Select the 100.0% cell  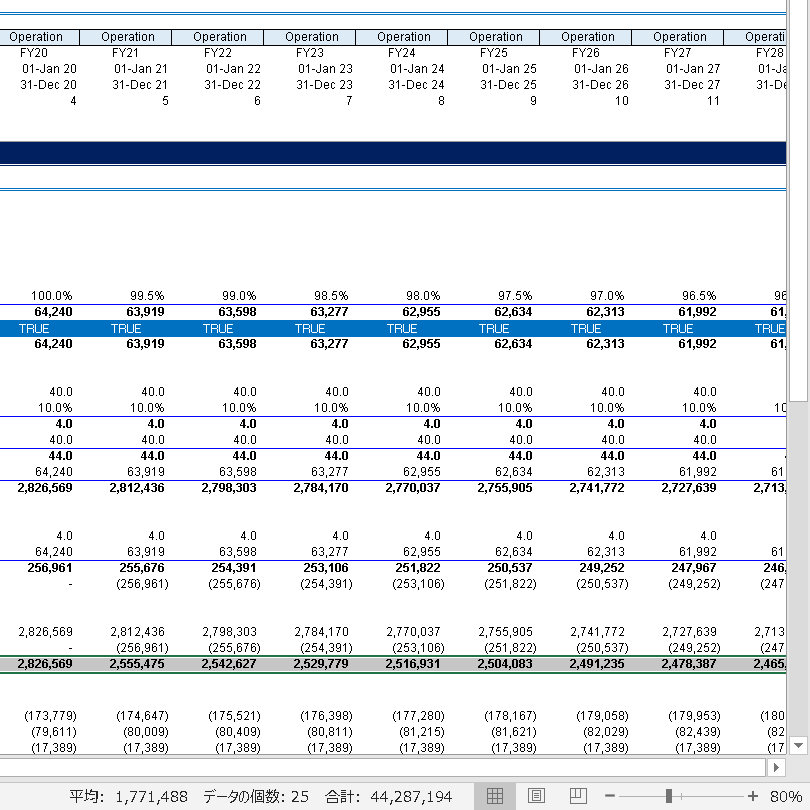coord(51,296)
